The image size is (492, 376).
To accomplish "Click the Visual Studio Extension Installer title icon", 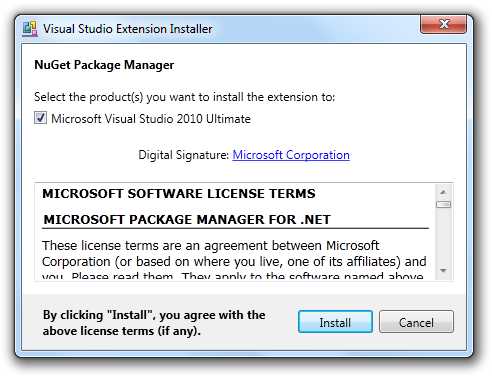I will coord(30,29).
